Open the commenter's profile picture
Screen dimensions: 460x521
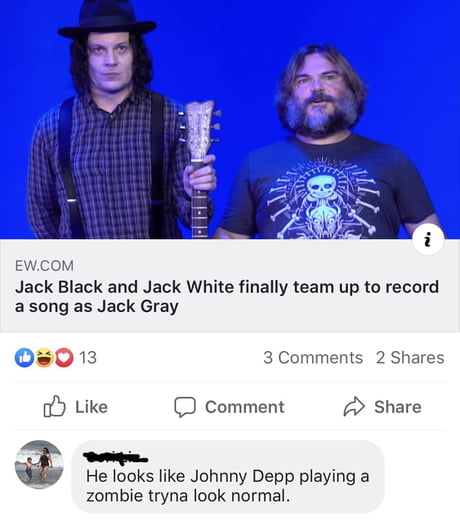(39, 464)
